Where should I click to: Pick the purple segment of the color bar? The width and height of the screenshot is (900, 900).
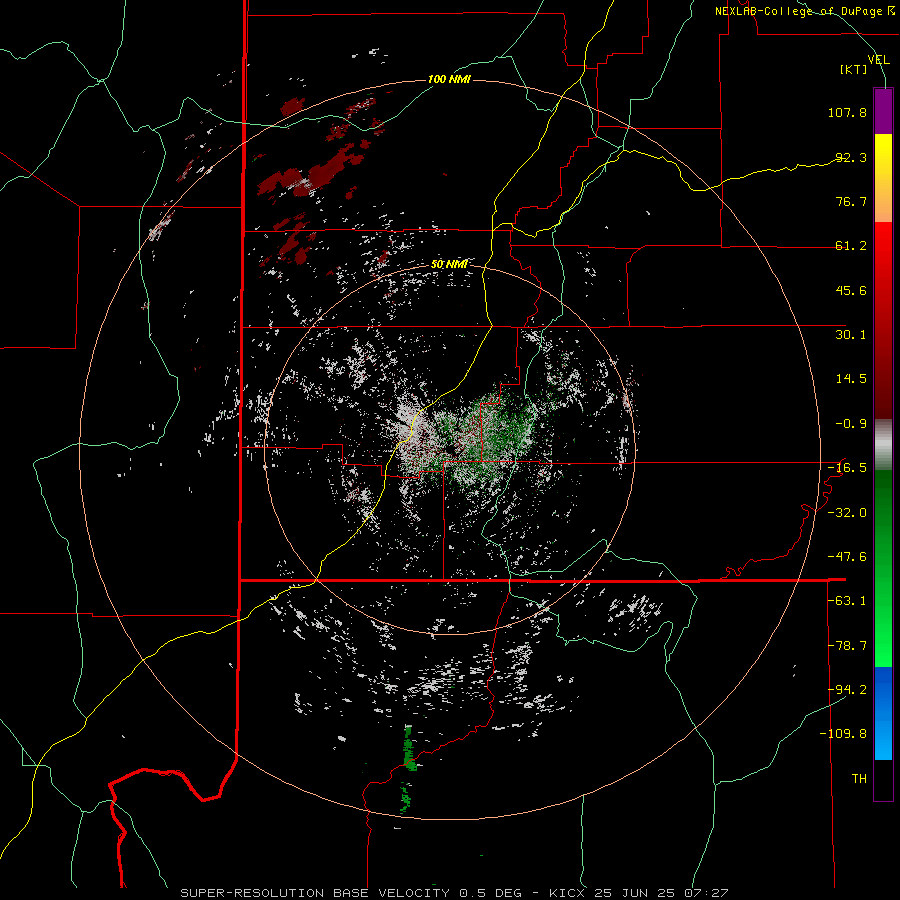(x=883, y=111)
